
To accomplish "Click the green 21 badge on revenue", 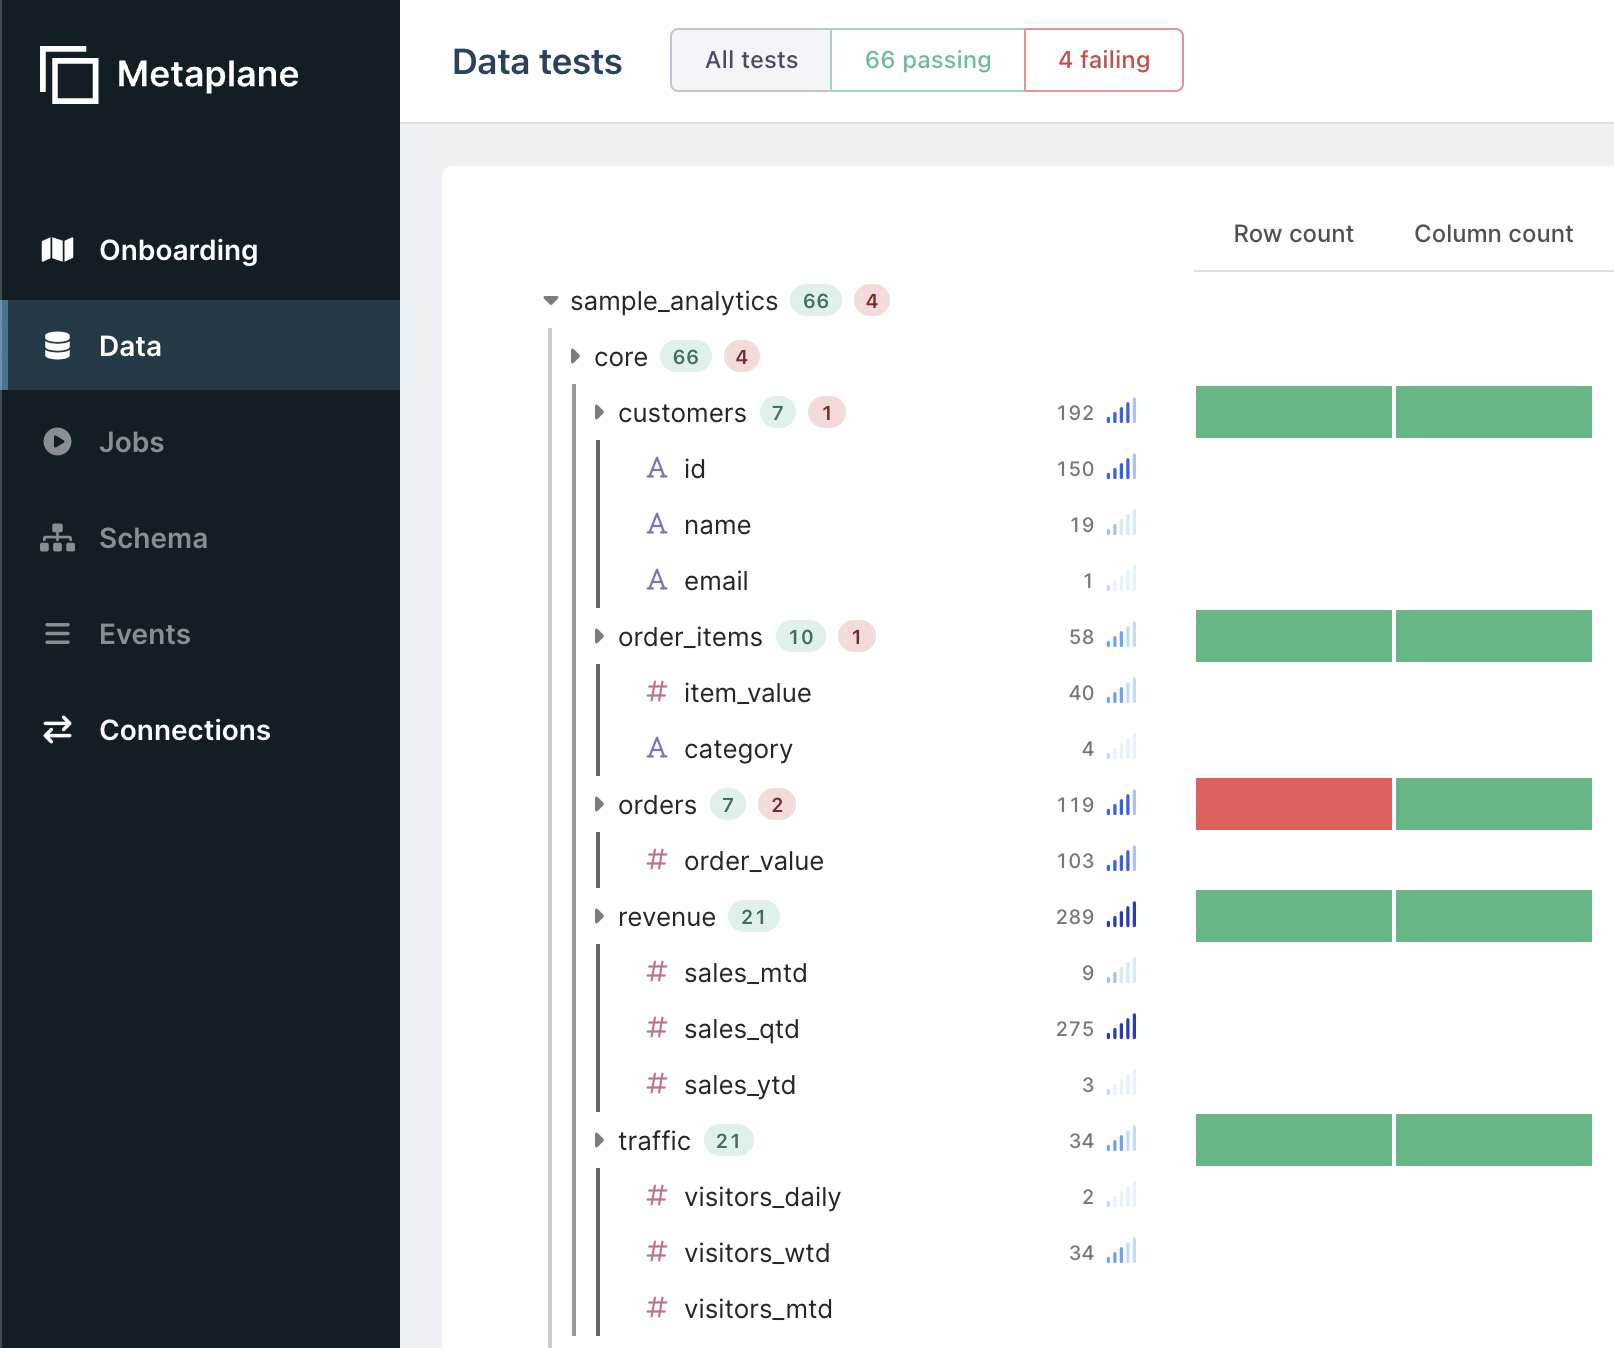I will (x=754, y=916).
